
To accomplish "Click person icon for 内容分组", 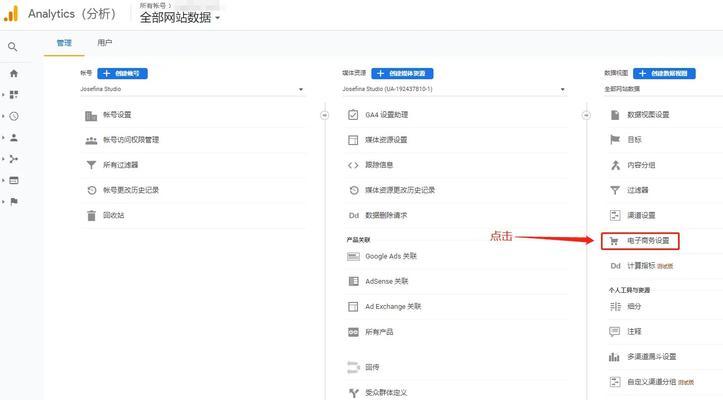I will 615,165.
